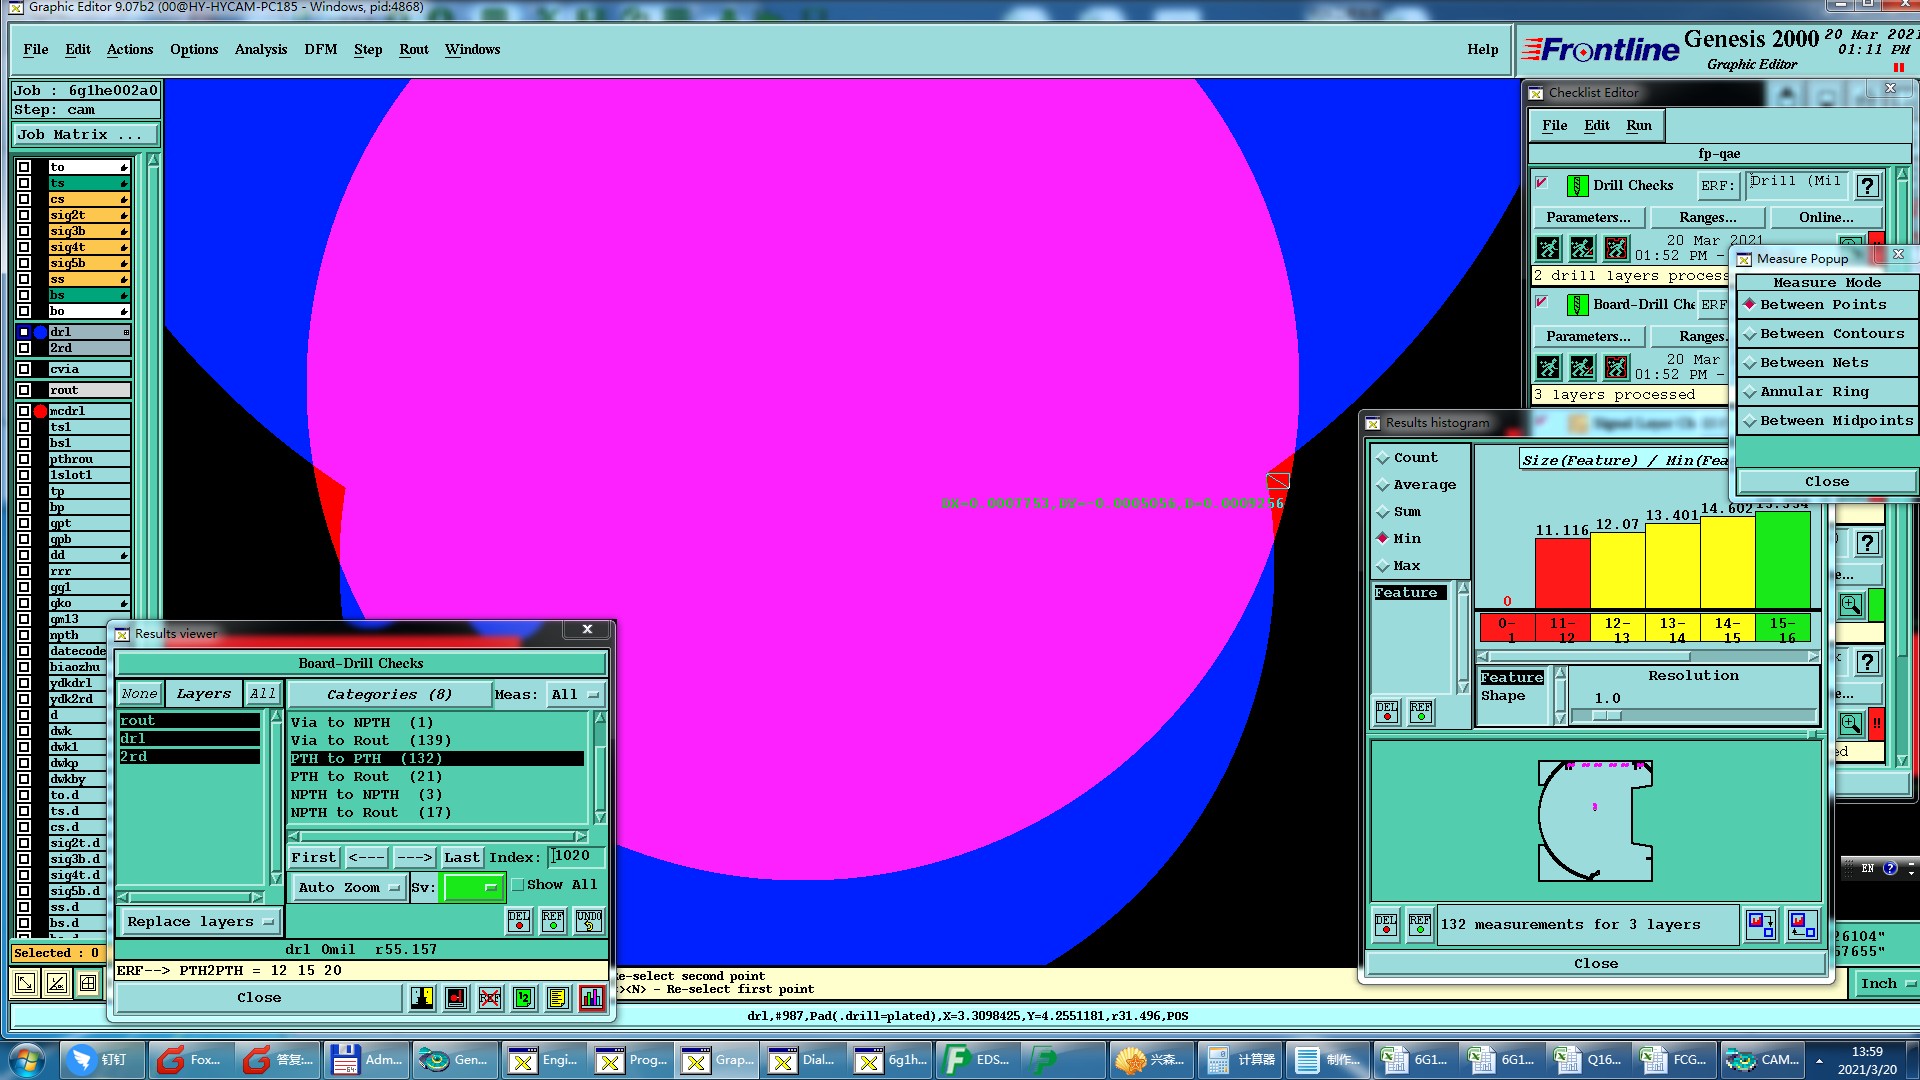Viewport: 1920px width, 1080px height.
Task: Click the red 11-12 histogram range swatch
Action: 1562,629
